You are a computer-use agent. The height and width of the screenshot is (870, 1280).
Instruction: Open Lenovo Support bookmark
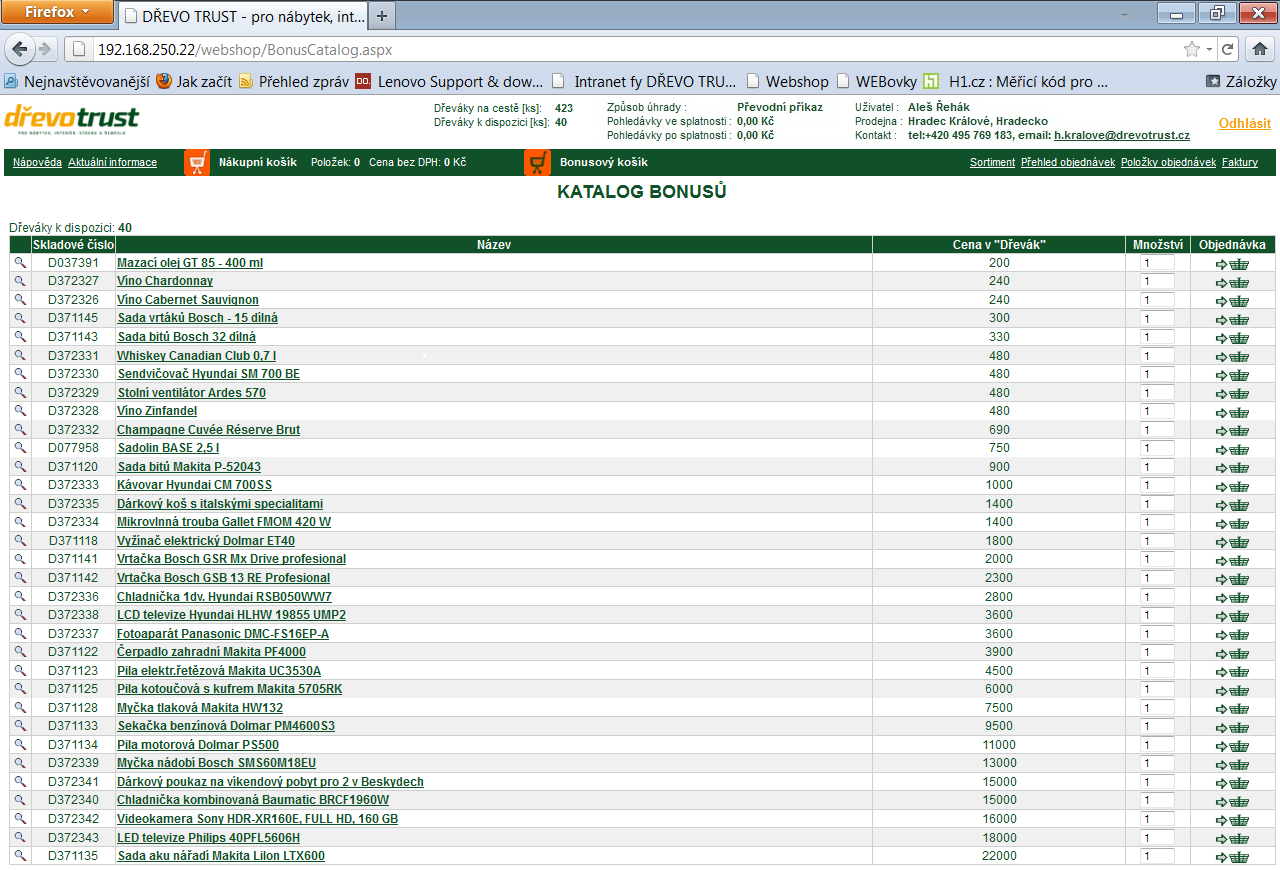449,82
